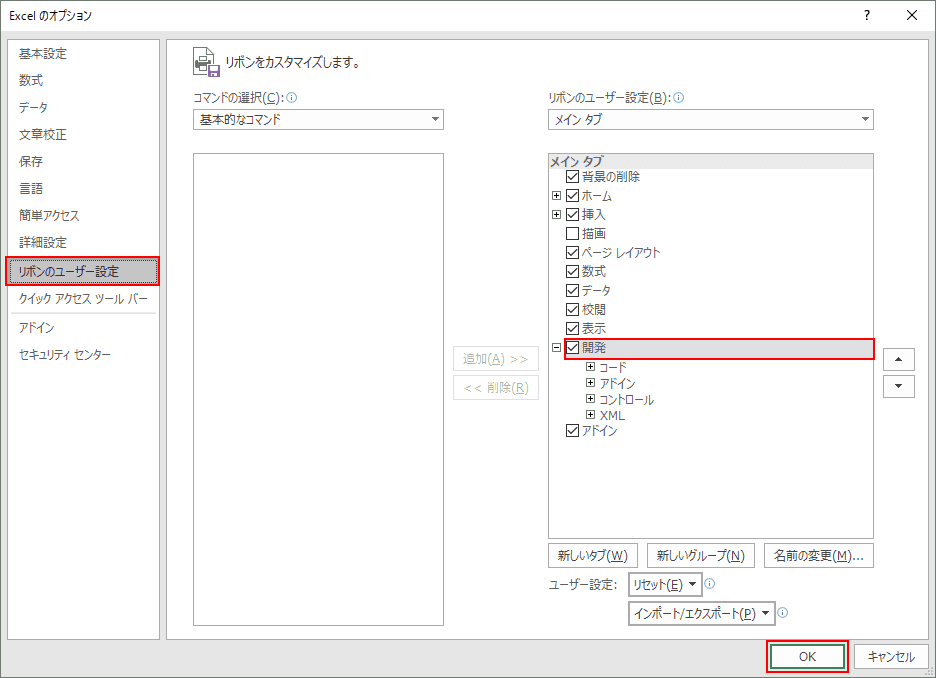
Task: Open the help question mark in title bar
Action: point(867,16)
